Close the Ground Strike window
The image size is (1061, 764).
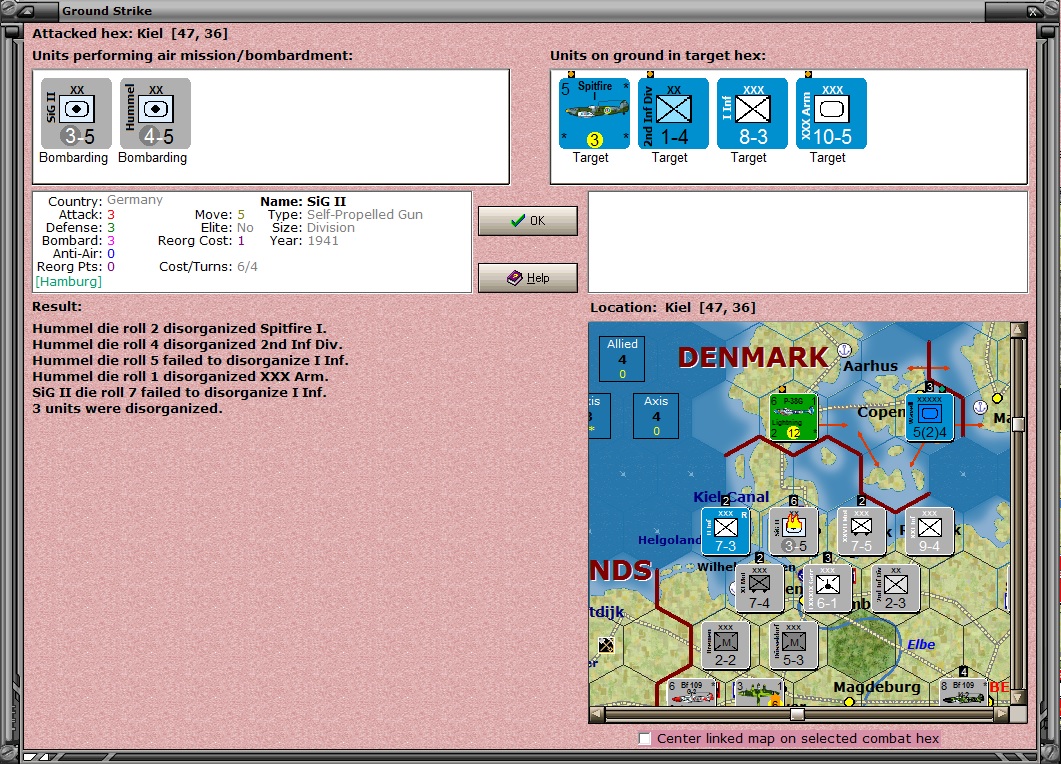[1034, 11]
